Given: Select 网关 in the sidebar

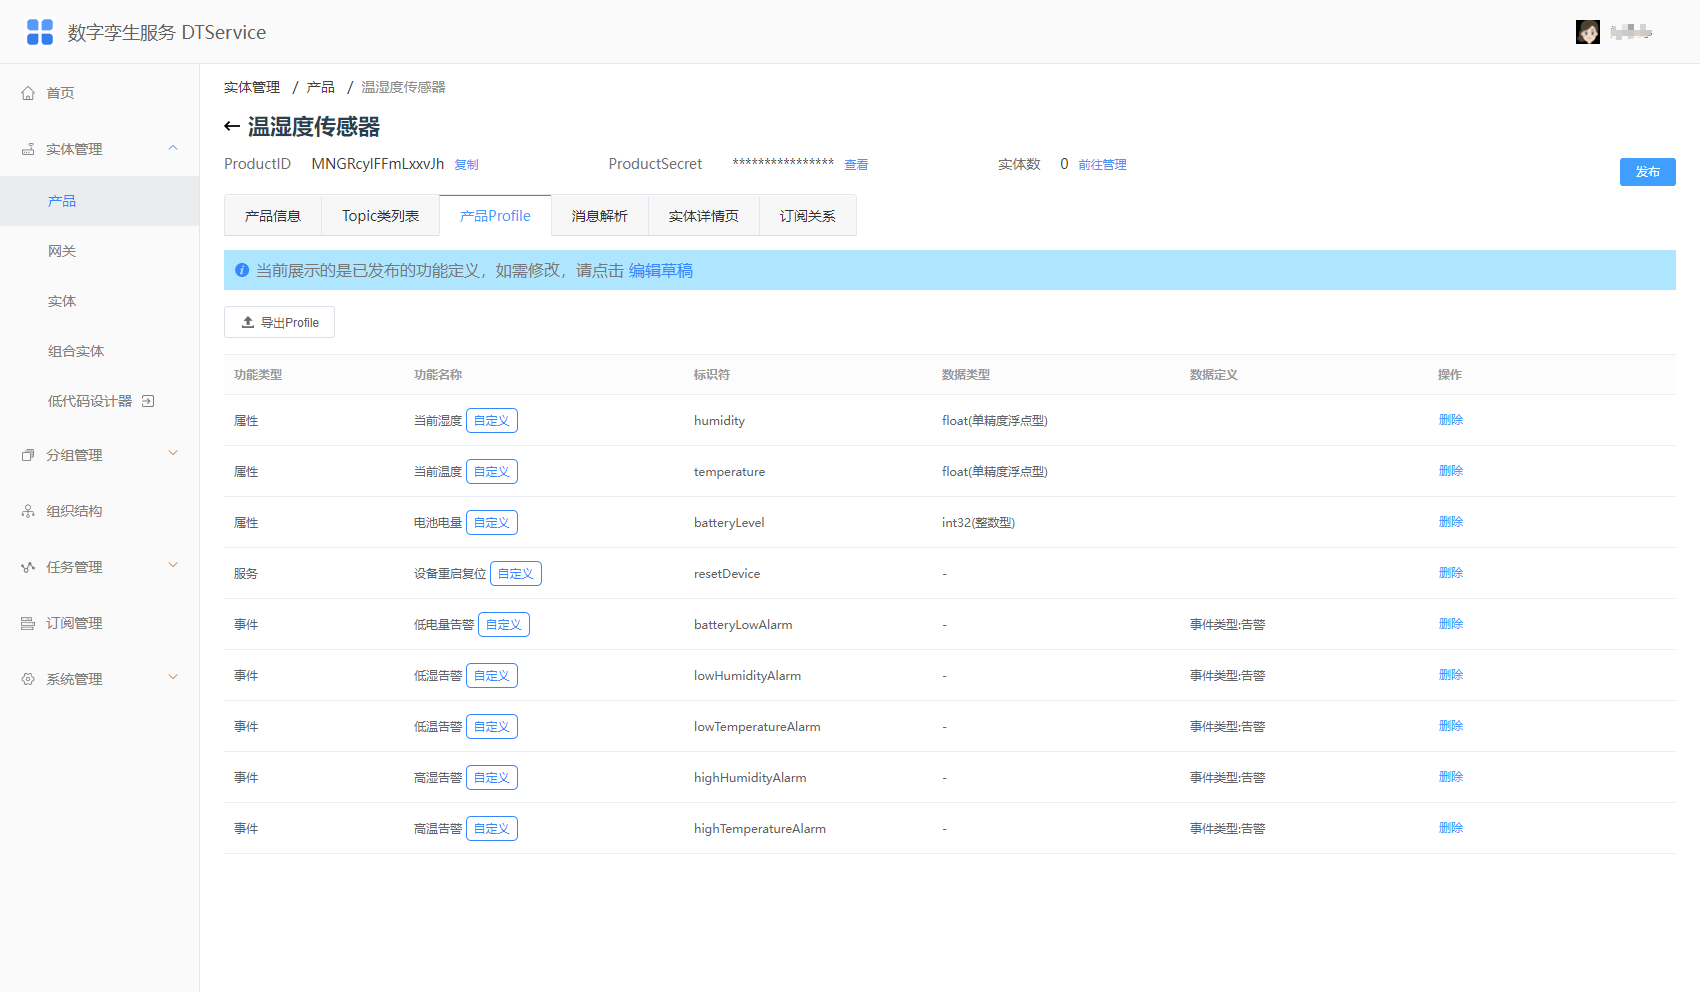Looking at the screenshot, I should point(62,251).
